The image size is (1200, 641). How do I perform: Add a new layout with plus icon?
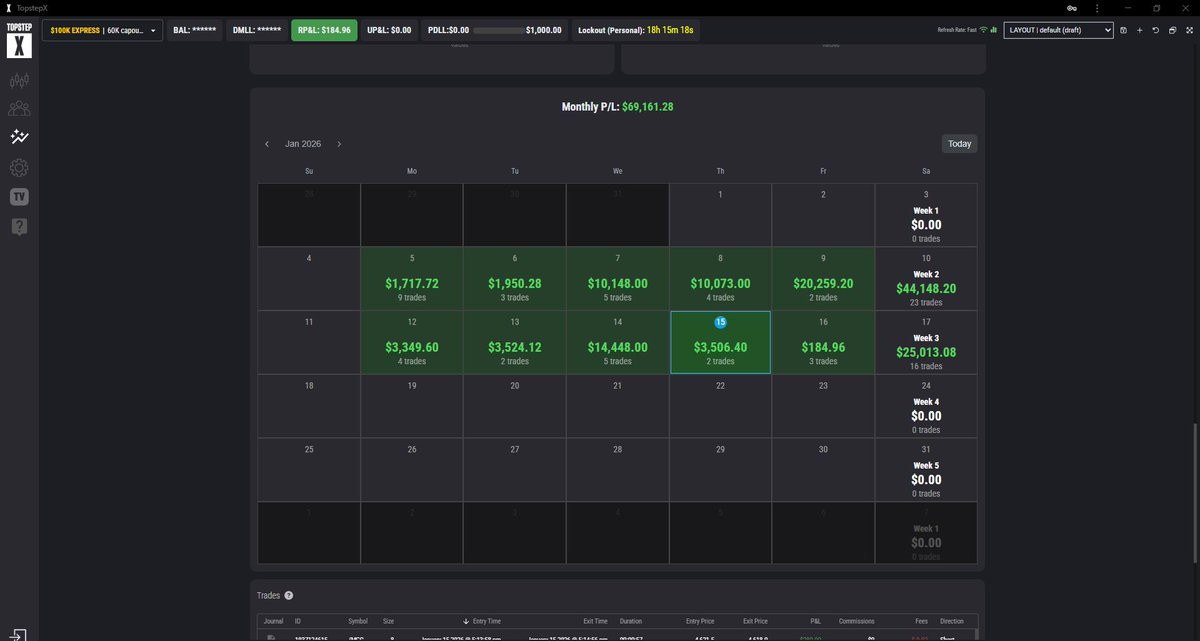pyautogui.click(x=1139, y=30)
